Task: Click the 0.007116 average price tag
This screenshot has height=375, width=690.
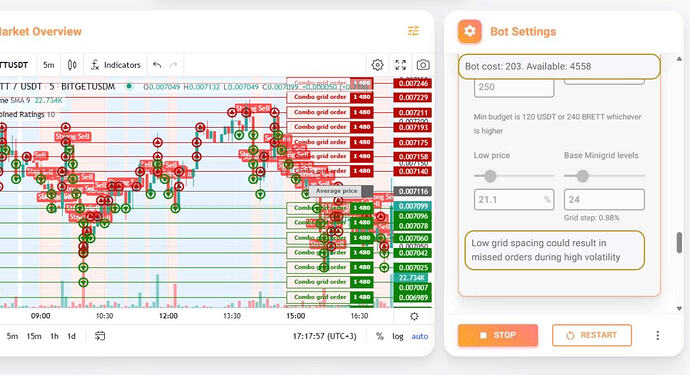Action: tap(412, 191)
